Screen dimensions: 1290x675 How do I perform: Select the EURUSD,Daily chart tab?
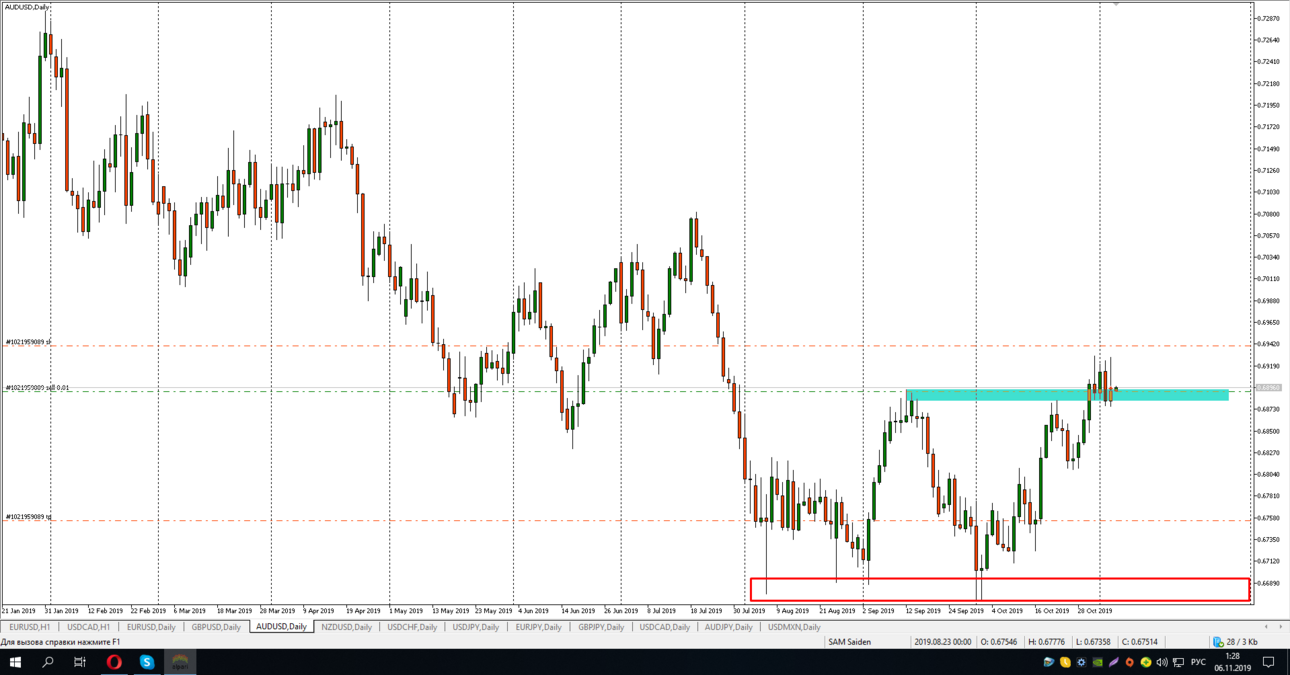coord(151,627)
